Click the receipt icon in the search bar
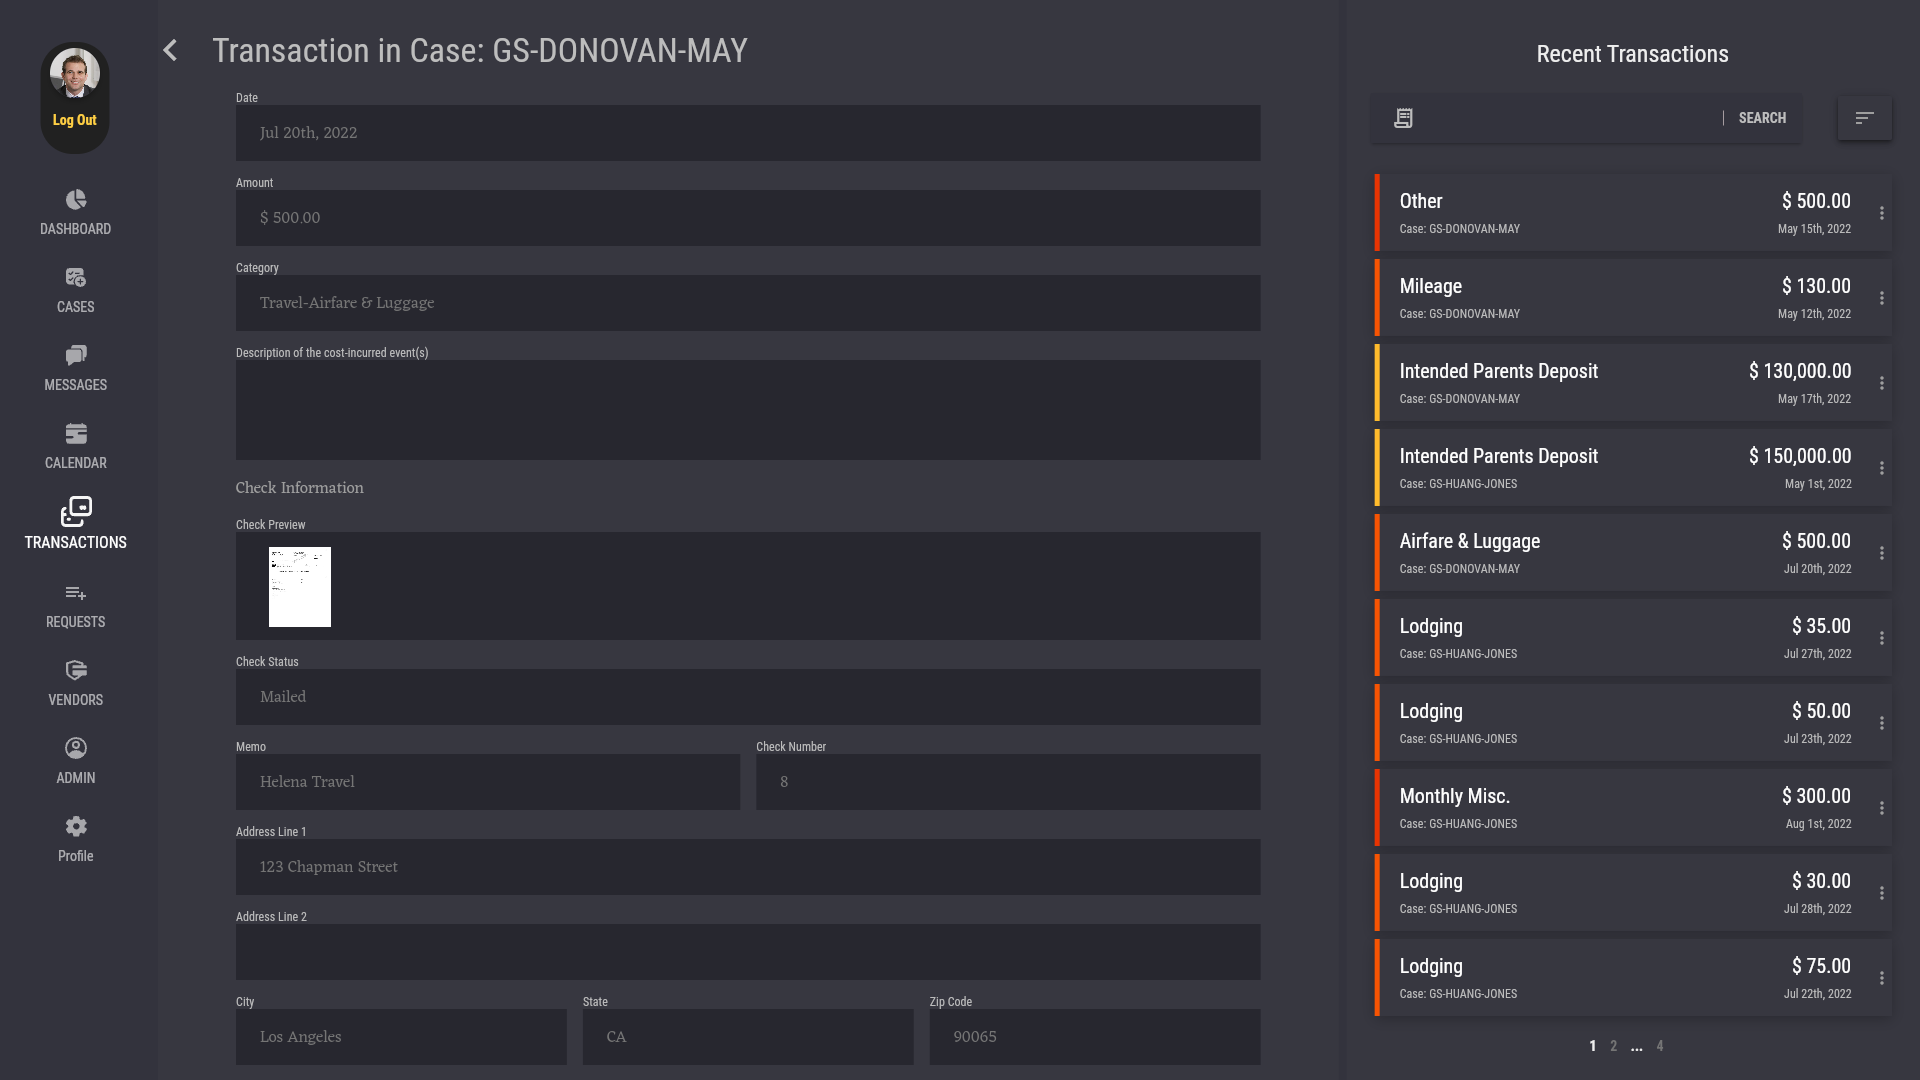Screen dimensions: 1920x1080 click(1403, 118)
